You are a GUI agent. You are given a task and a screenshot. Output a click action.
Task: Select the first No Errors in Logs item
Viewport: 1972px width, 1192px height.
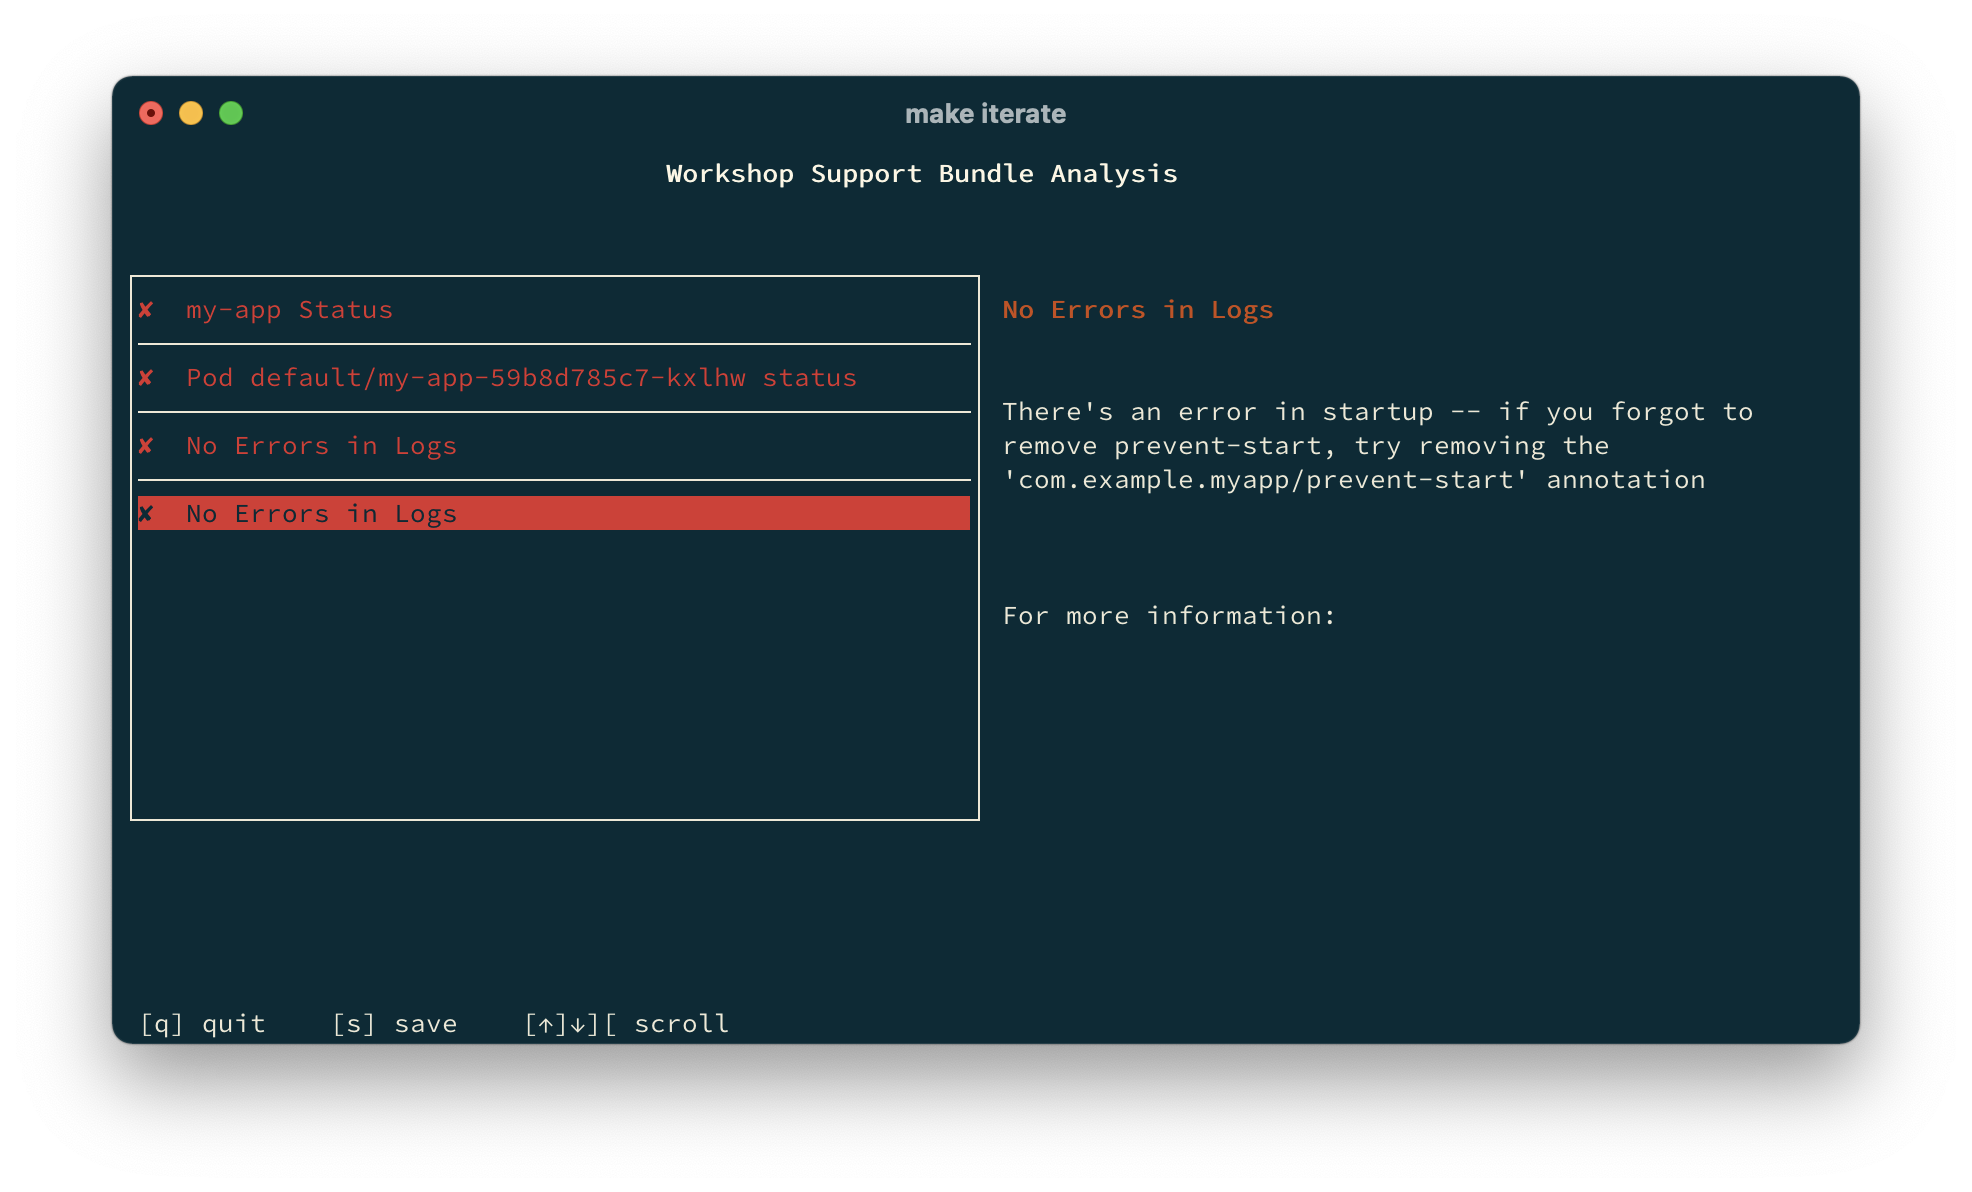click(x=321, y=446)
